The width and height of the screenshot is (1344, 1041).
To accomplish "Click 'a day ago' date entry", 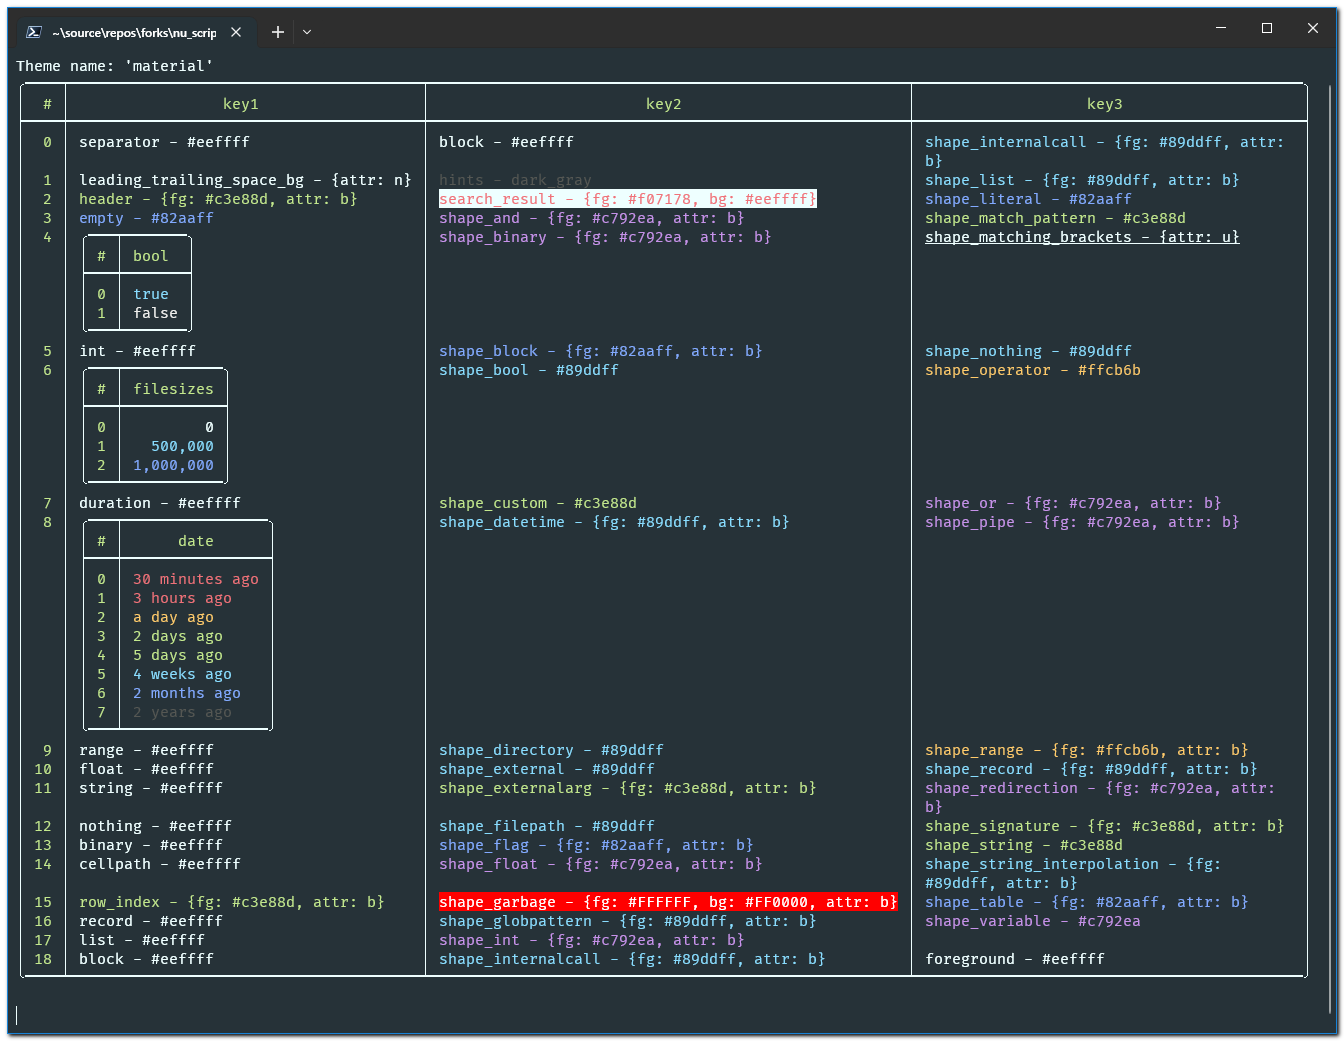I will tap(174, 617).
